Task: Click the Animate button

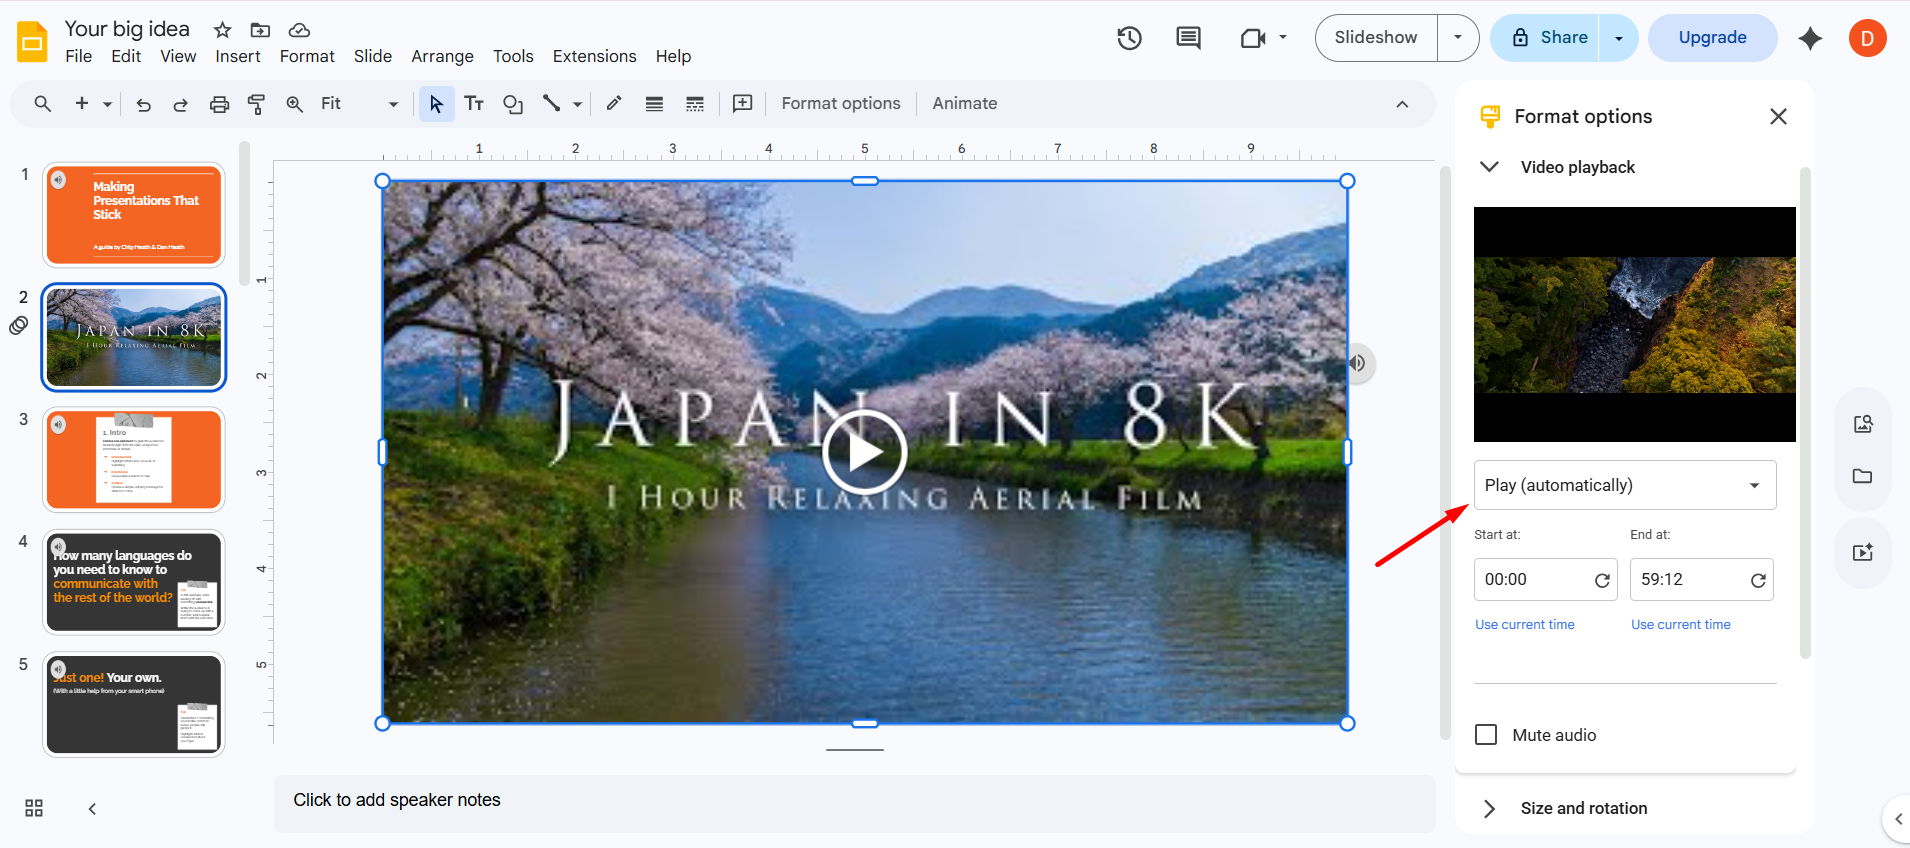Action: coord(965,104)
